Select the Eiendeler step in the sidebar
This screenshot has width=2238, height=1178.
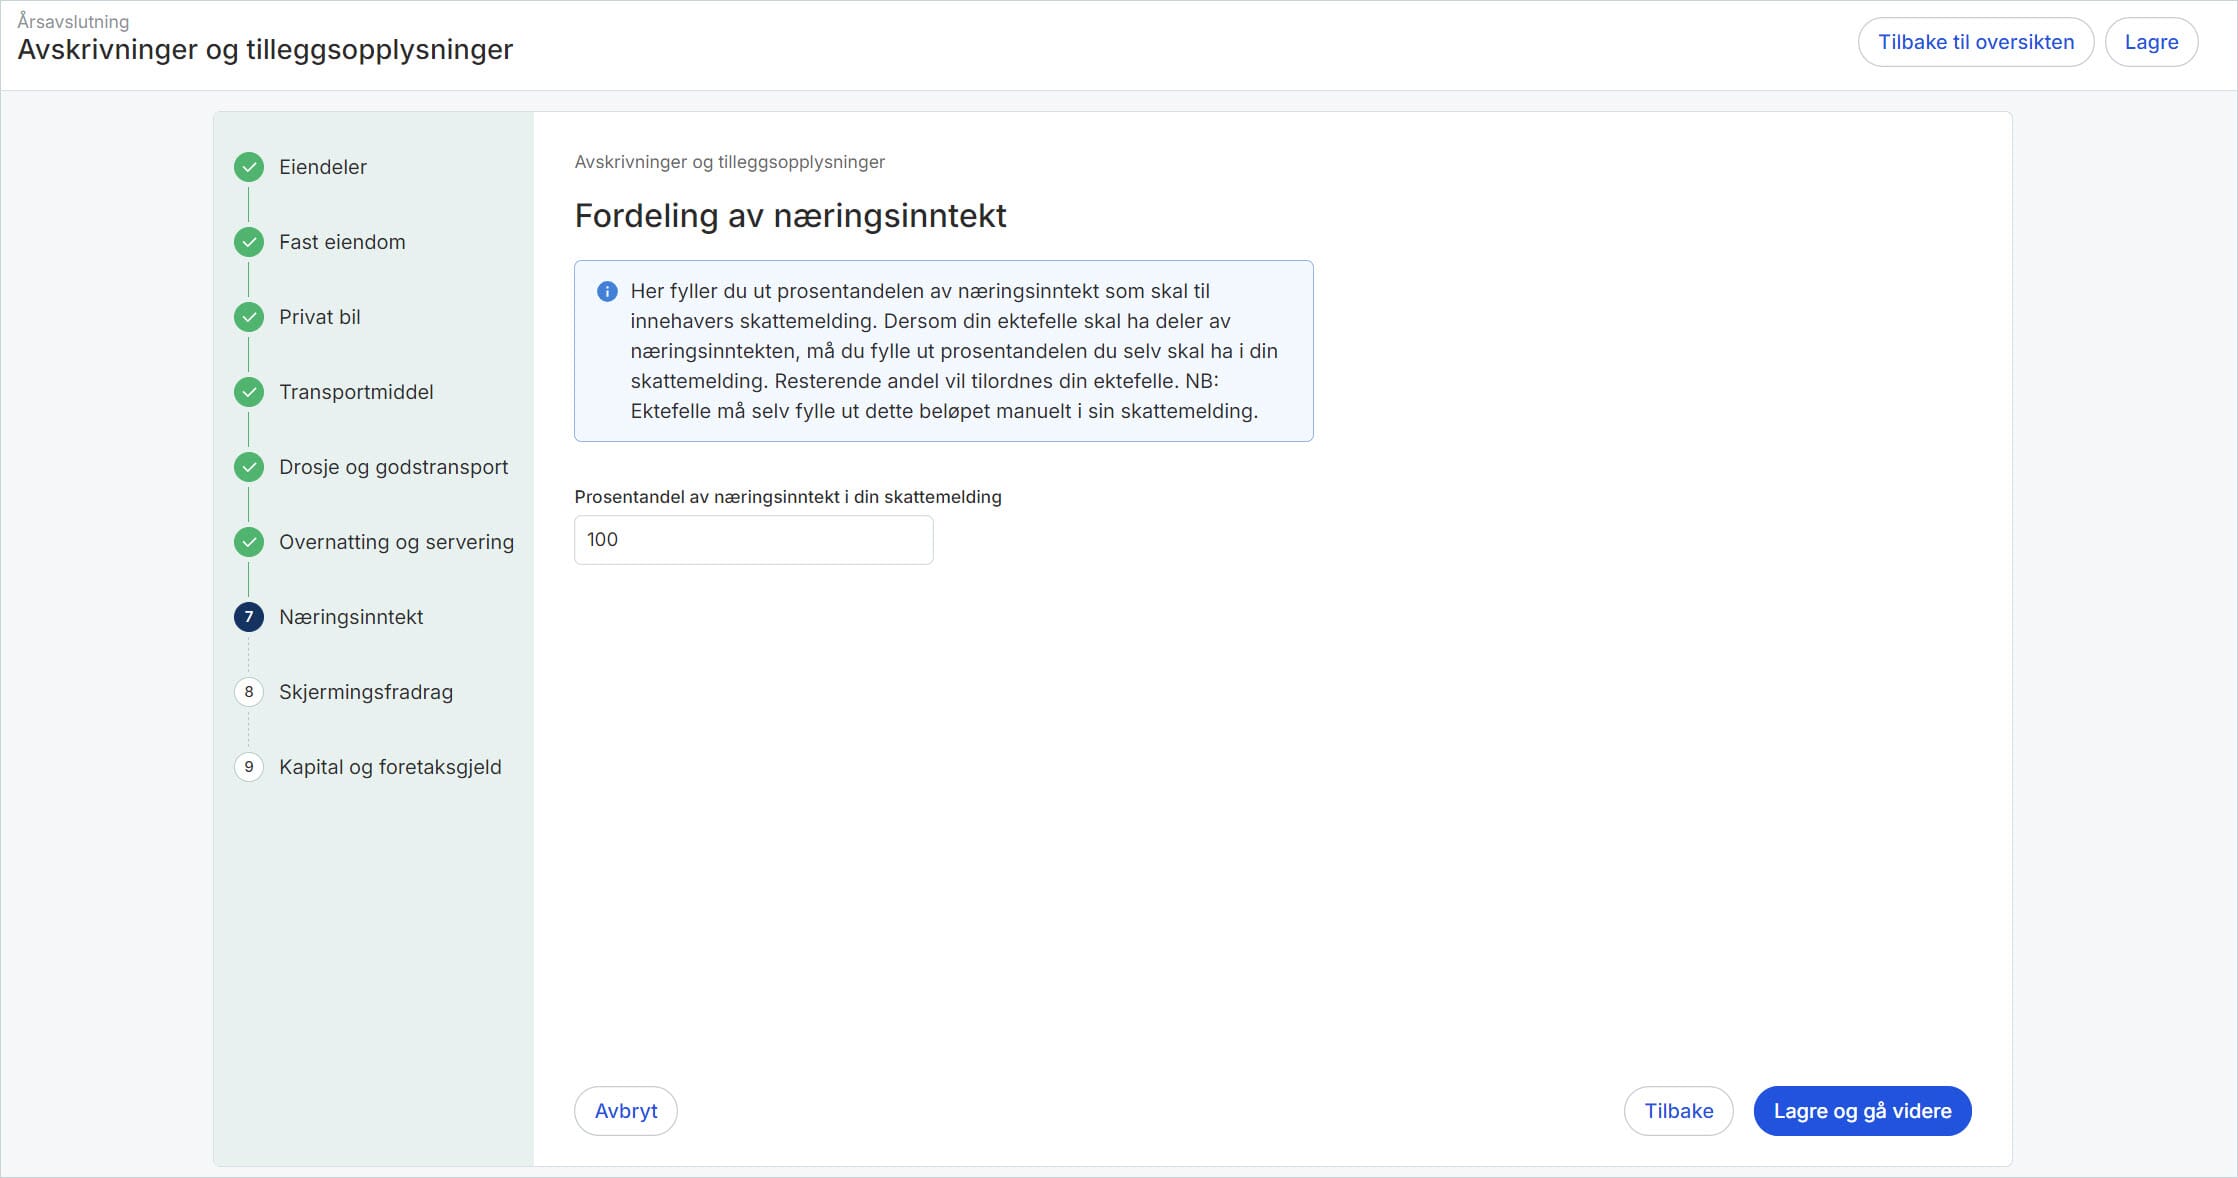pos(323,167)
